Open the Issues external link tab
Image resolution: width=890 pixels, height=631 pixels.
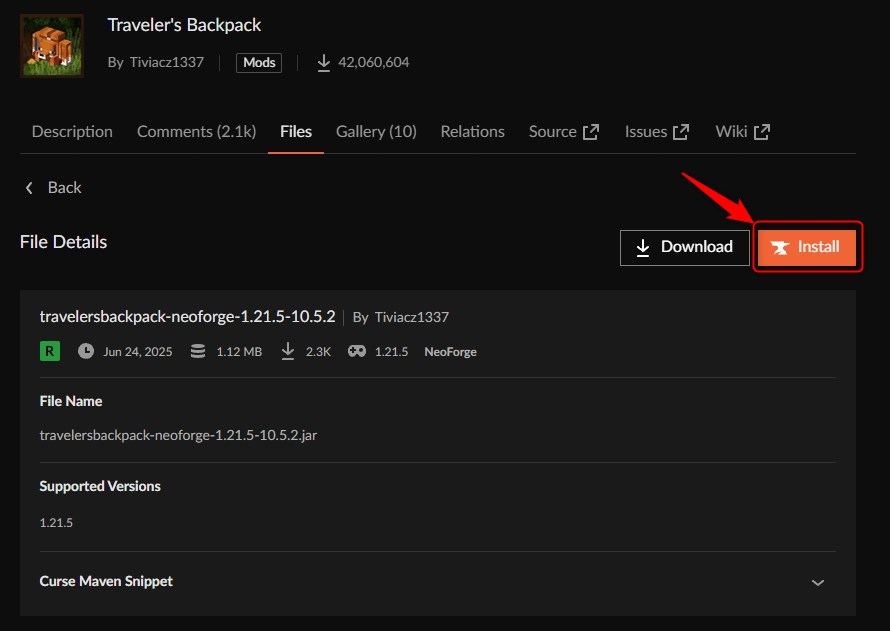coord(657,132)
